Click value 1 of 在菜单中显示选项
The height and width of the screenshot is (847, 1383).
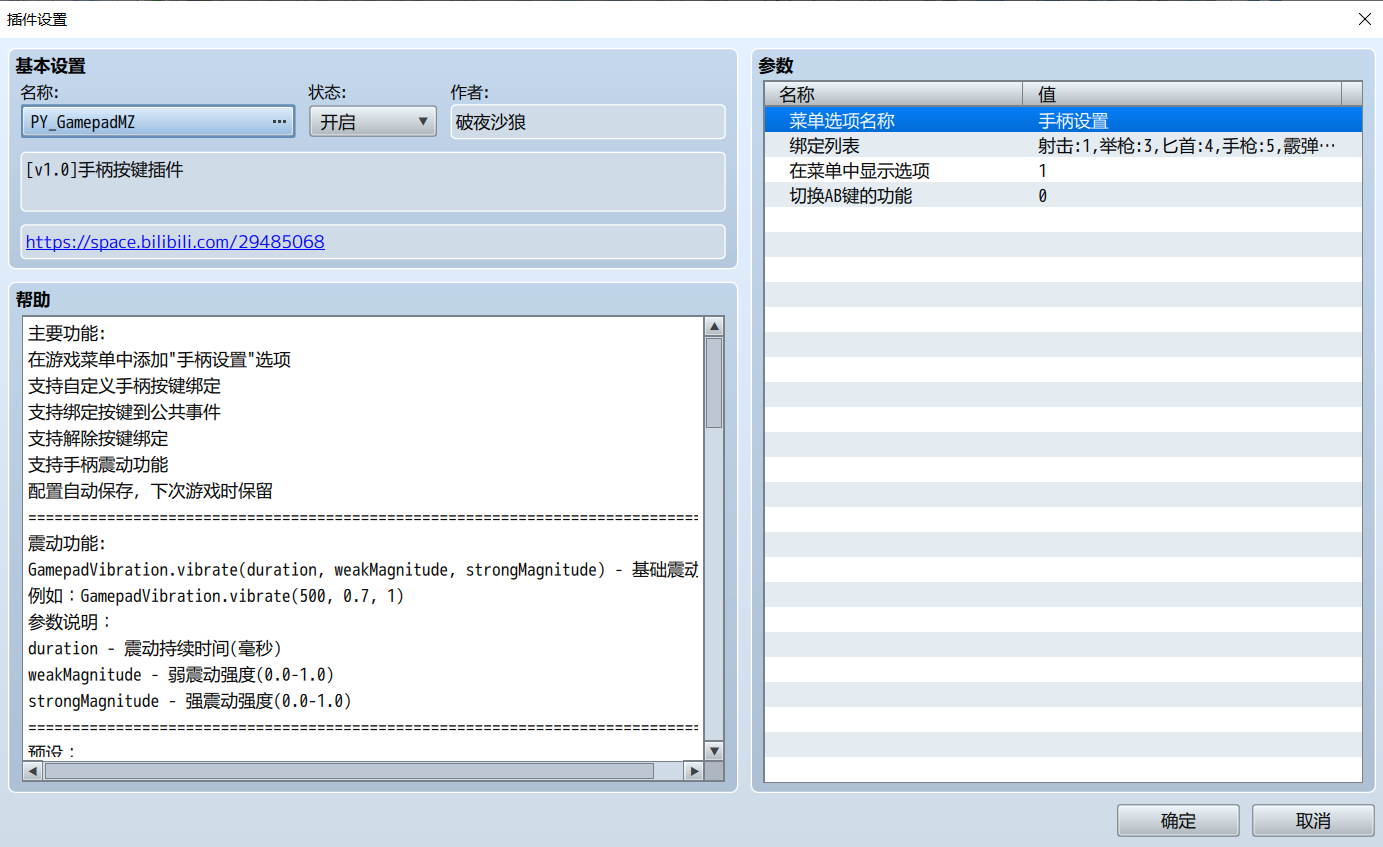coord(1043,171)
